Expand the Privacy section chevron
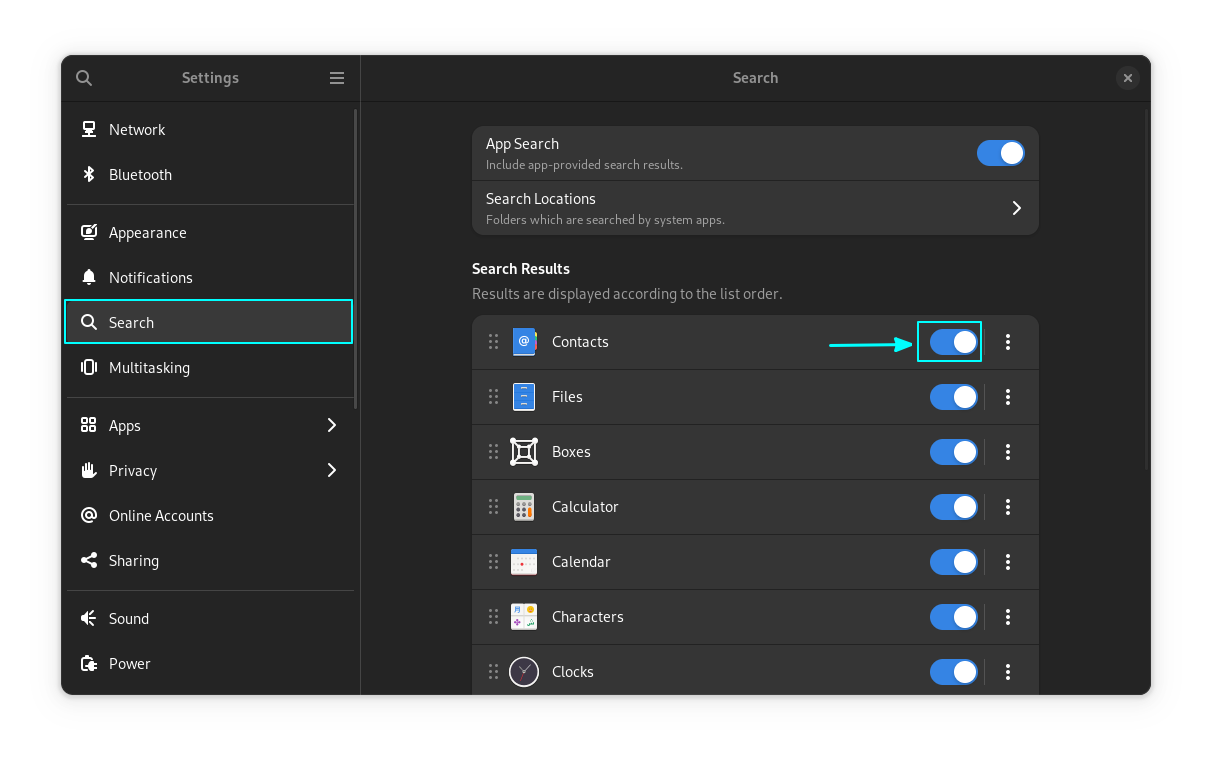 332,471
